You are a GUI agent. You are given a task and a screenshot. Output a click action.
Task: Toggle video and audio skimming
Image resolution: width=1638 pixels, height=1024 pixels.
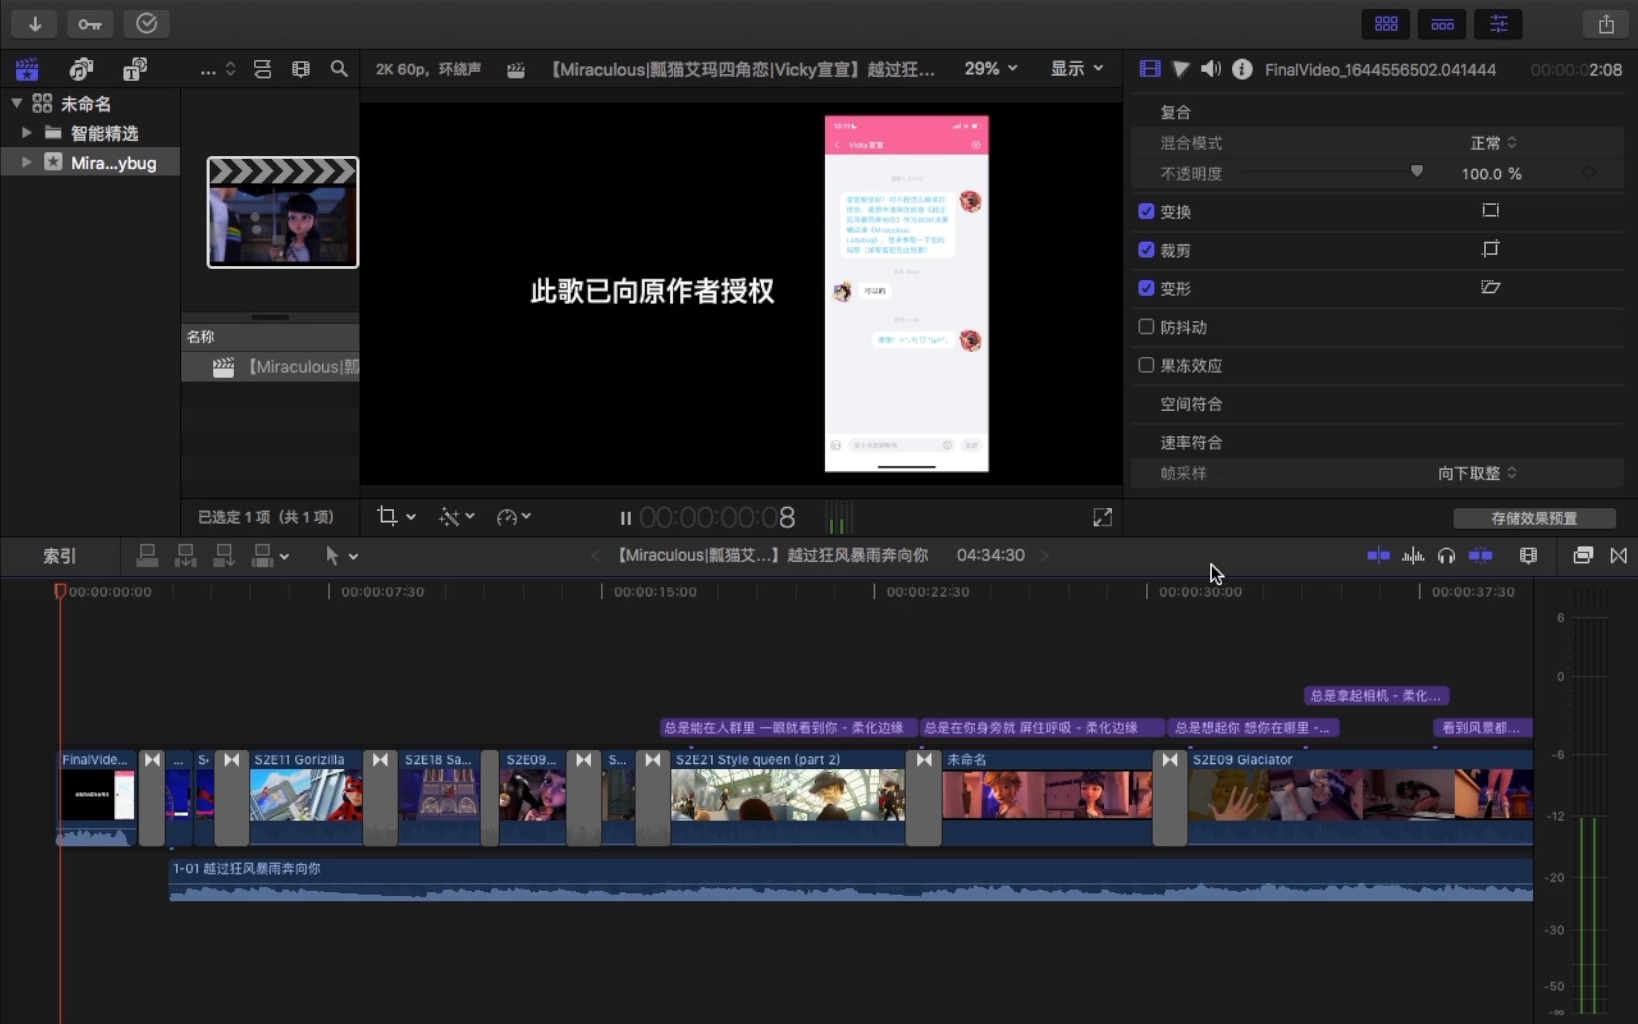click(x=1378, y=555)
